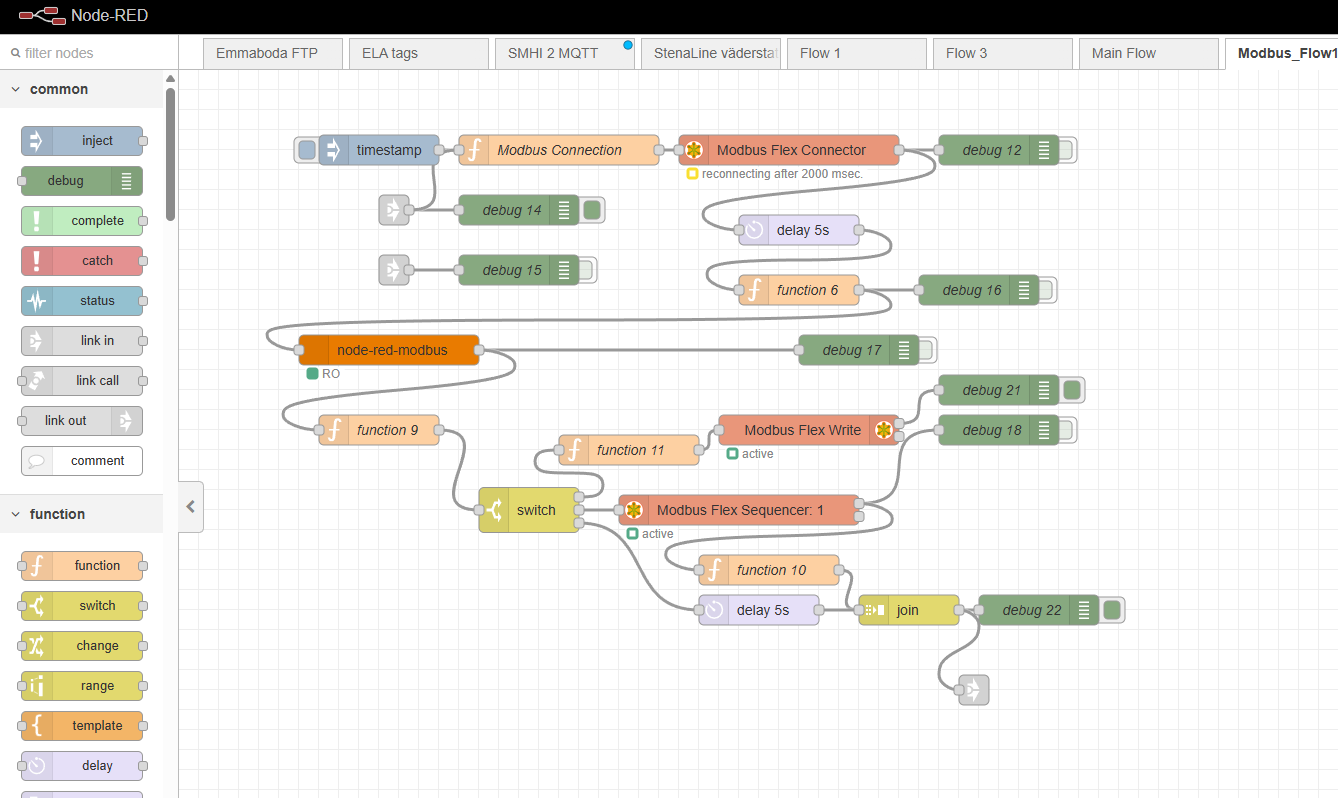Select the function 10 node

[x=769, y=570]
